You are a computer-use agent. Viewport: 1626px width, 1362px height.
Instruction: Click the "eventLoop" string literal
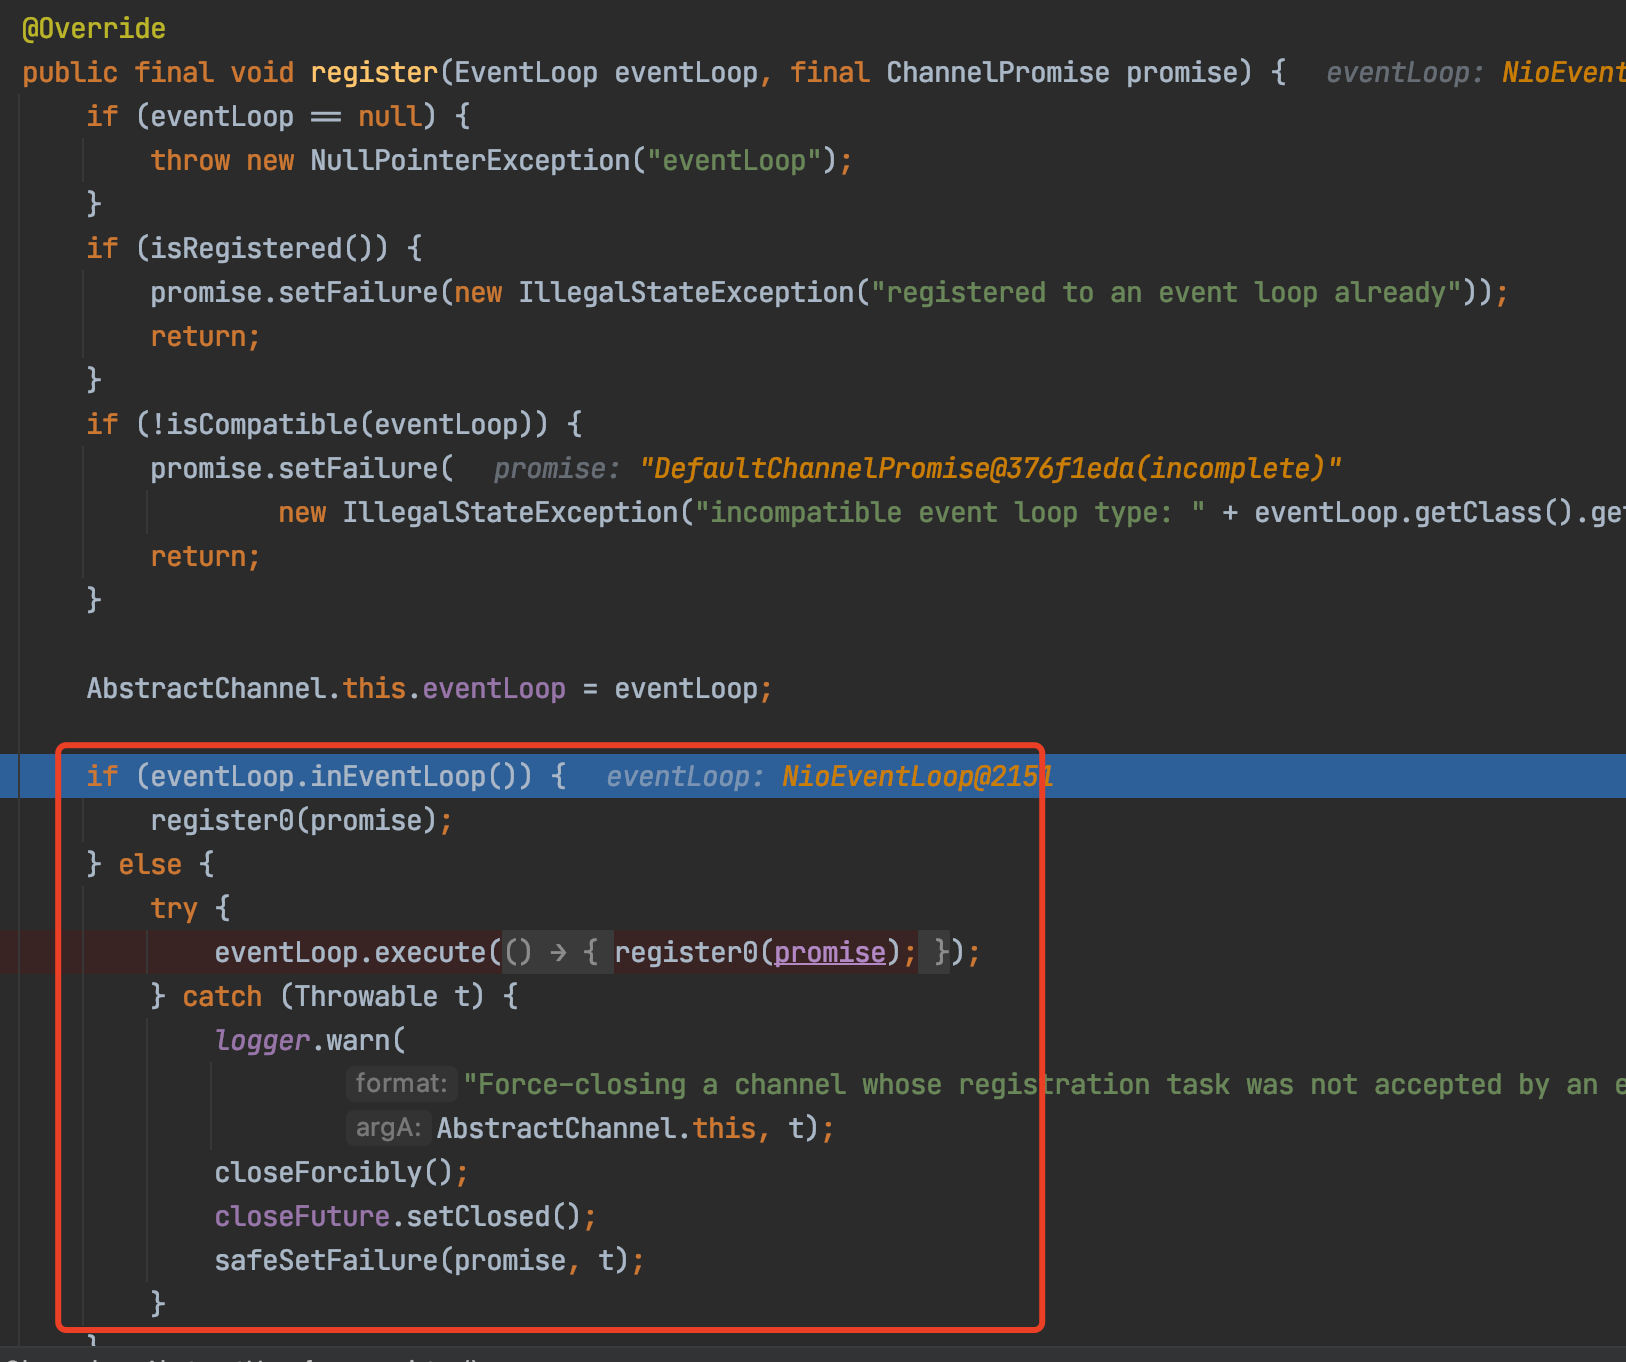pos(734,160)
